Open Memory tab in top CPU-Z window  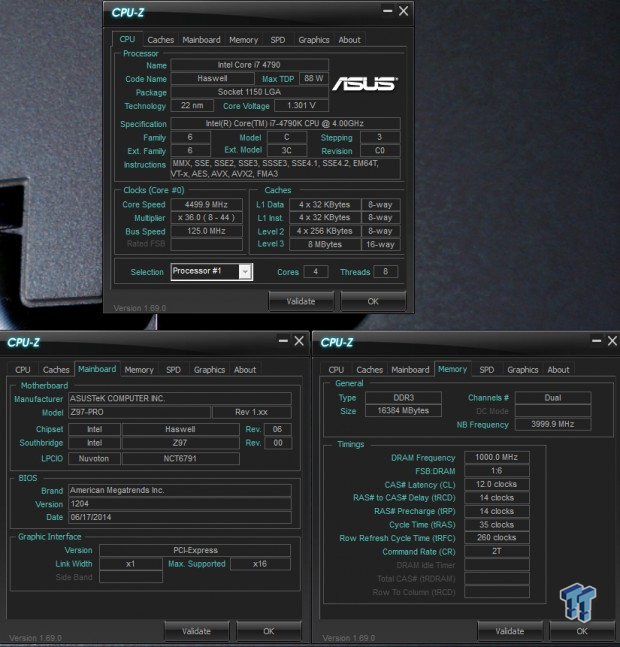(243, 40)
